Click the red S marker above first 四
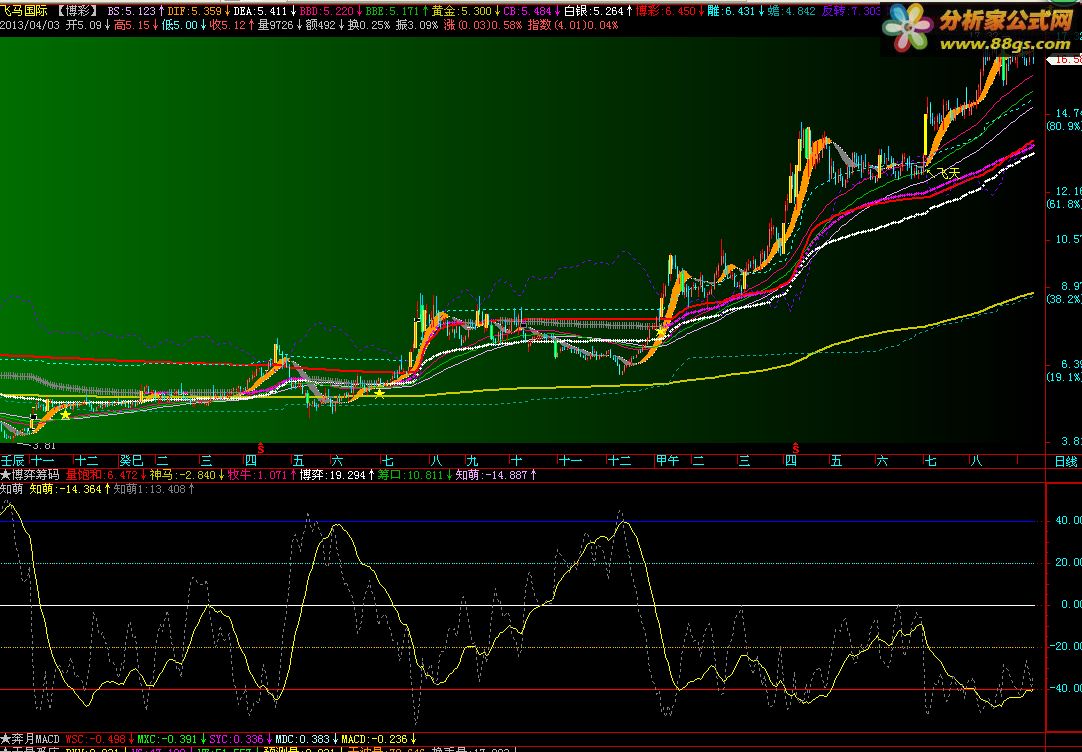The height and width of the screenshot is (752, 1082). [261, 448]
